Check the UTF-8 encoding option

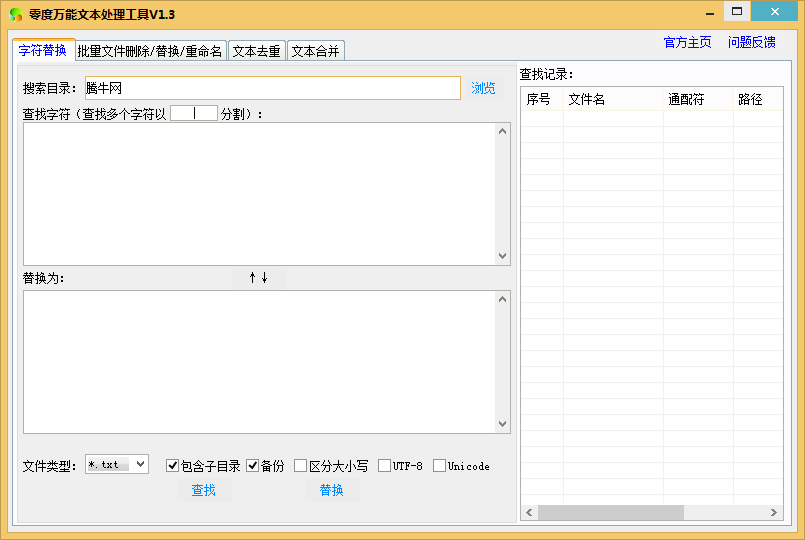tap(384, 466)
